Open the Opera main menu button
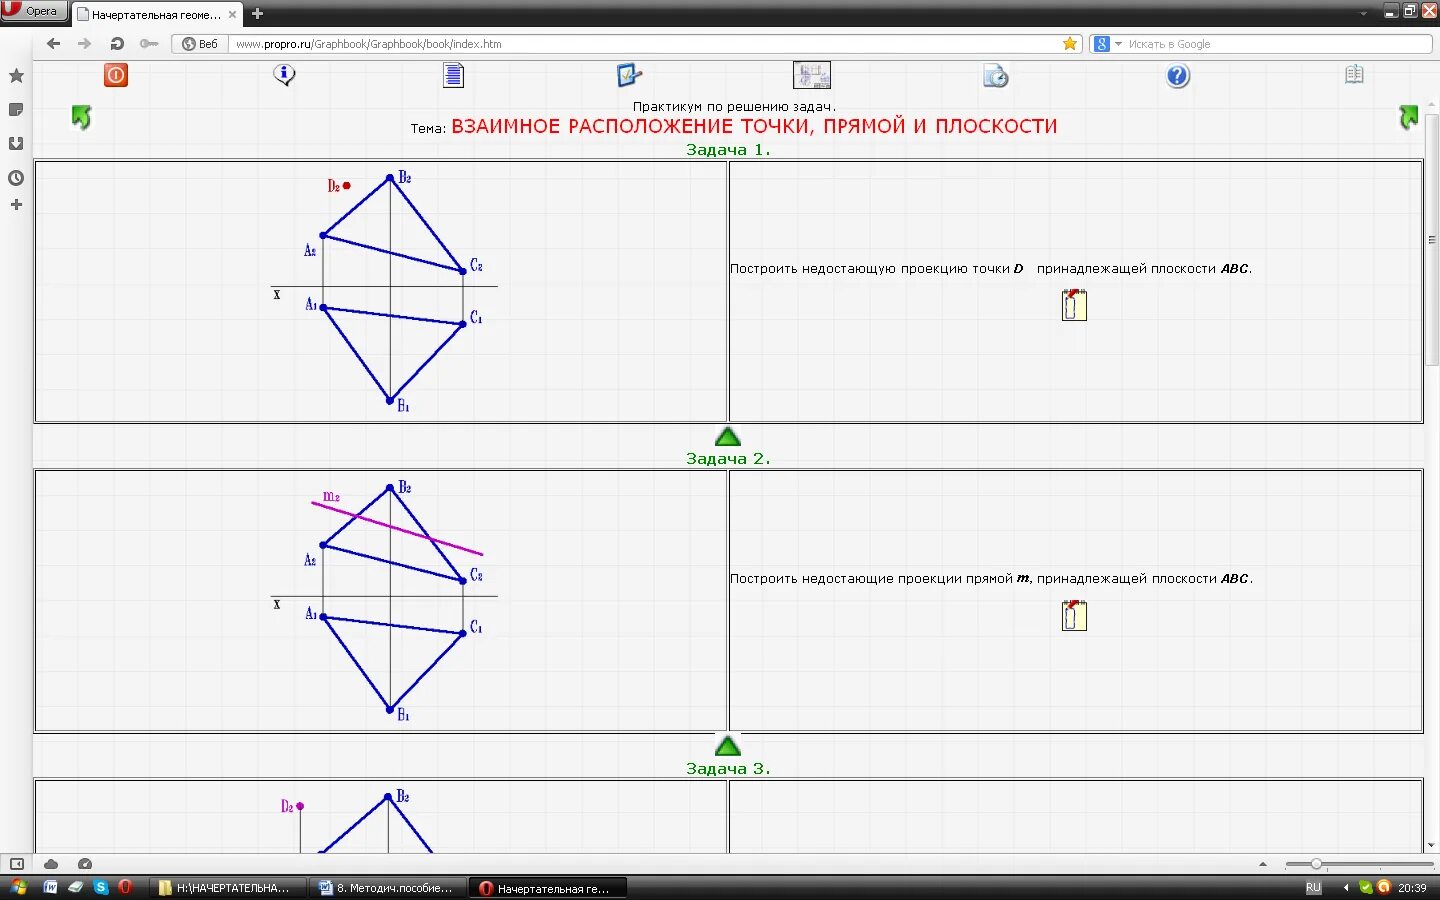 click(33, 11)
